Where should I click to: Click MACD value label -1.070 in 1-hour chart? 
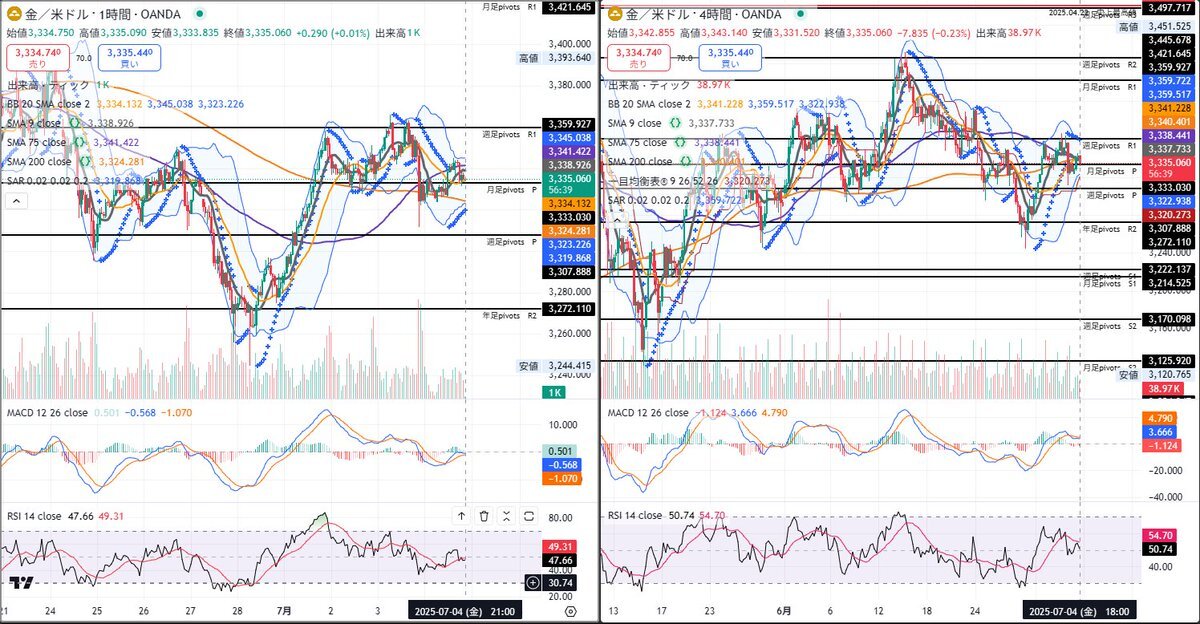[x=560, y=479]
